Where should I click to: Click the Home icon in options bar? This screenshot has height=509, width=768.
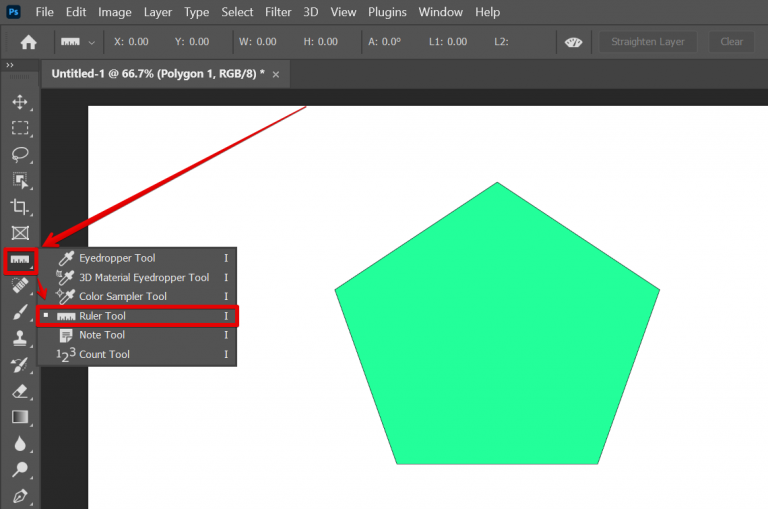[x=29, y=42]
